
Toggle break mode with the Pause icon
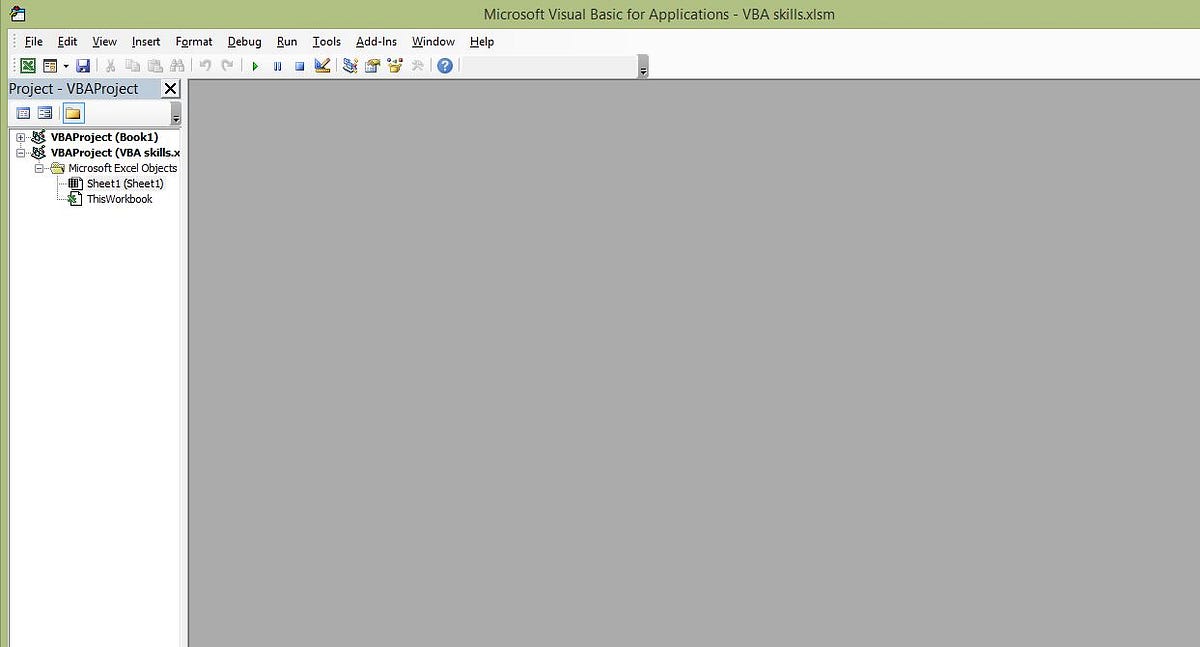(277, 65)
